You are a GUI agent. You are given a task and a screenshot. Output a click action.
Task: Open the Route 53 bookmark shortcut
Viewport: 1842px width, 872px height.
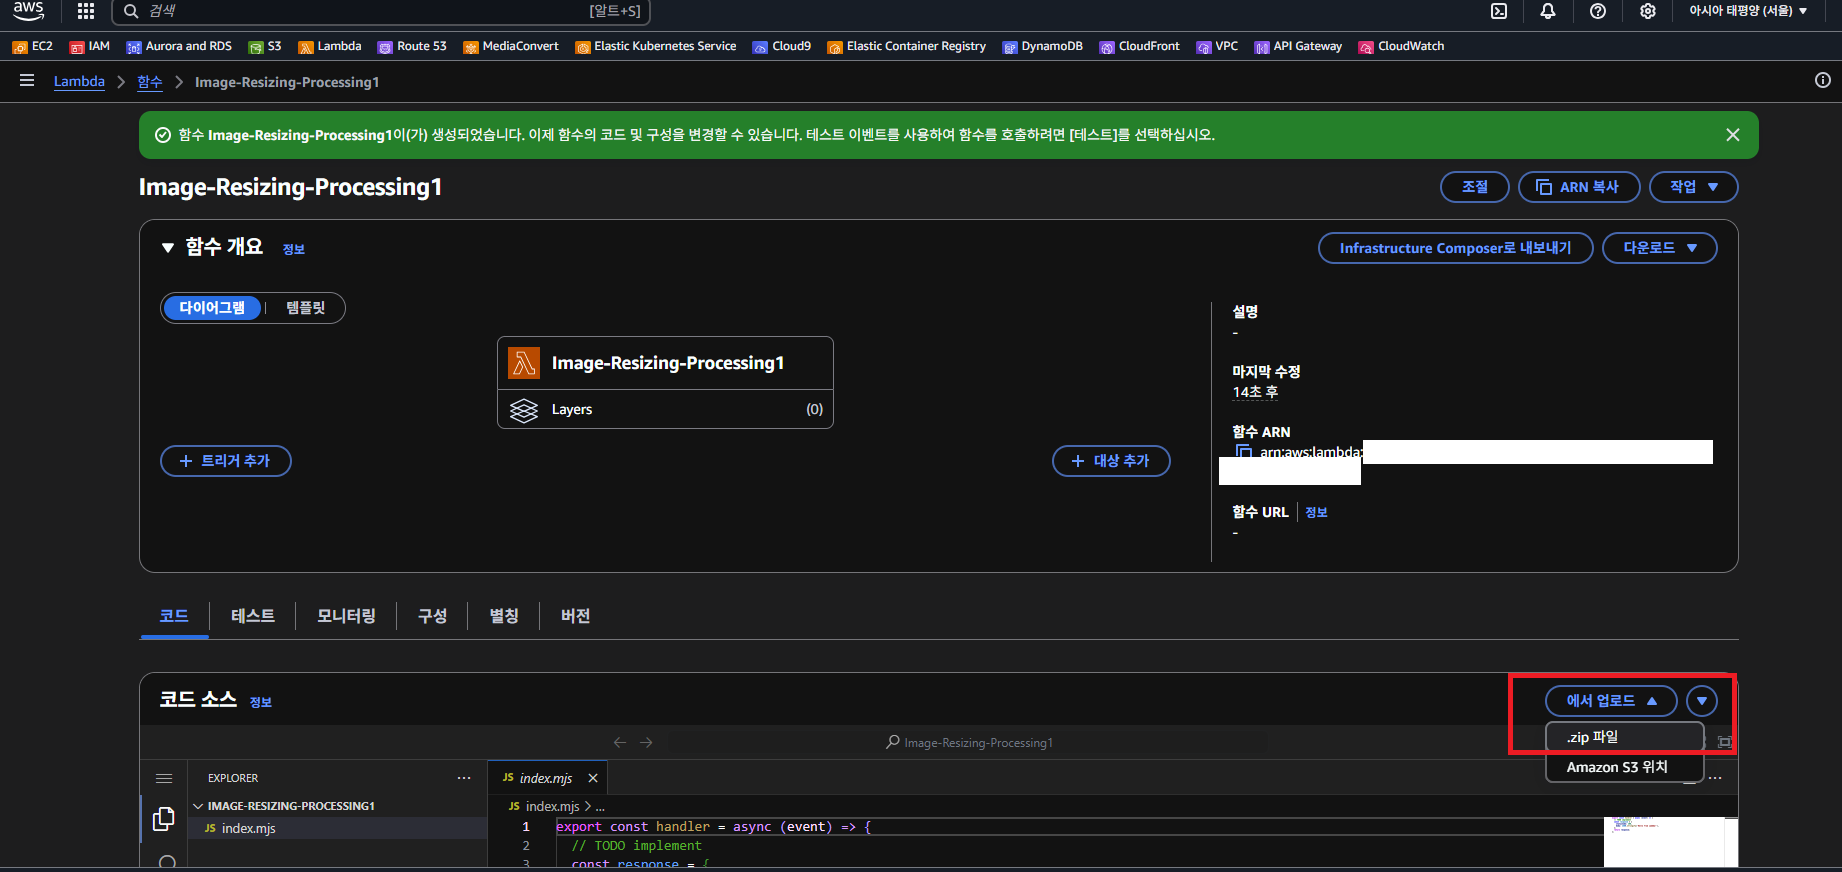pyautogui.click(x=412, y=46)
